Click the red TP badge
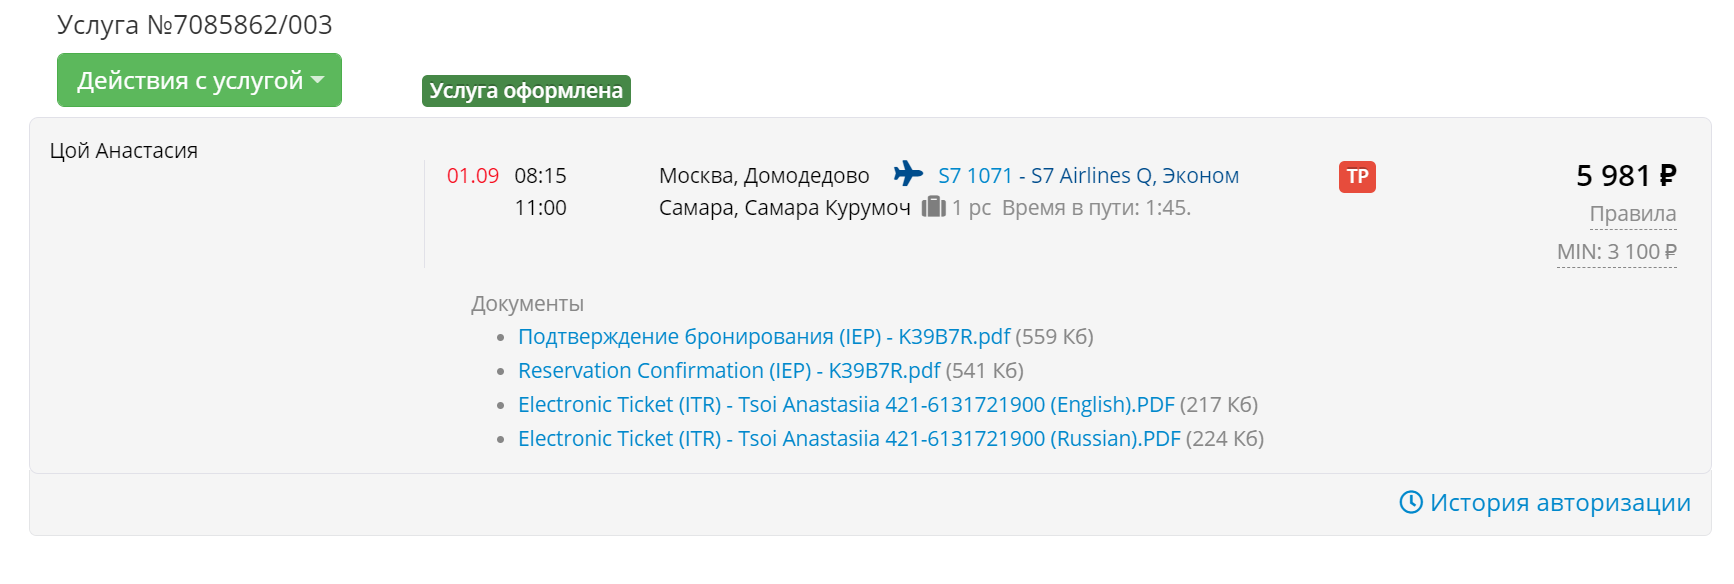Viewport: 1734px width, 584px height. [x=1357, y=177]
